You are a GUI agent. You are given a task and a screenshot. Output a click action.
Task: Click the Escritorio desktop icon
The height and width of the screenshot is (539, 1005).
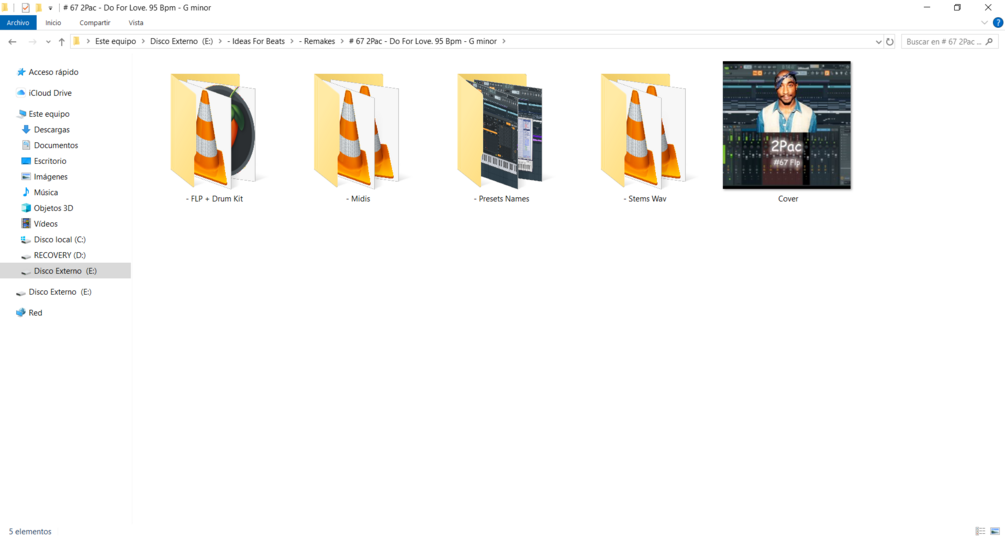coord(26,161)
